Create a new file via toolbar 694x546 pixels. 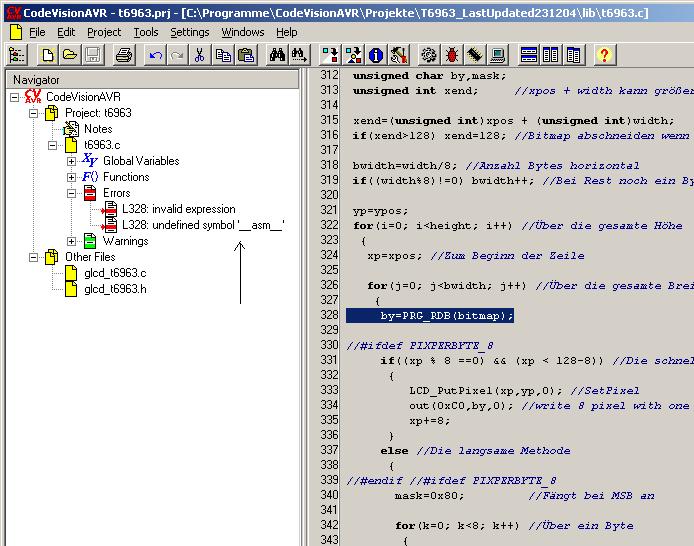click(47, 55)
